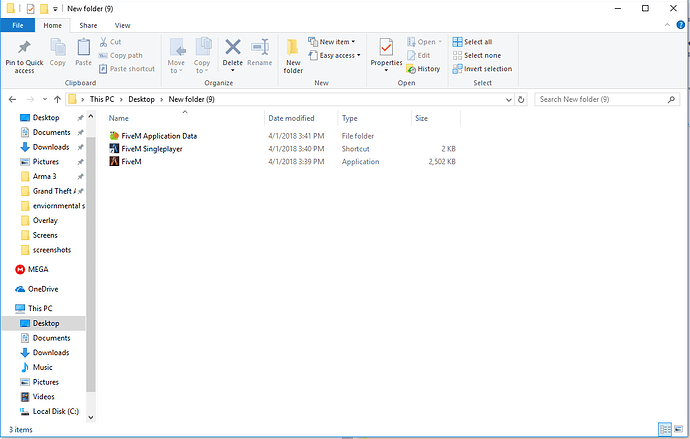The width and height of the screenshot is (690, 439).
Task: Open pinned Desktop in Quick access
Action: click(x=46, y=117)
